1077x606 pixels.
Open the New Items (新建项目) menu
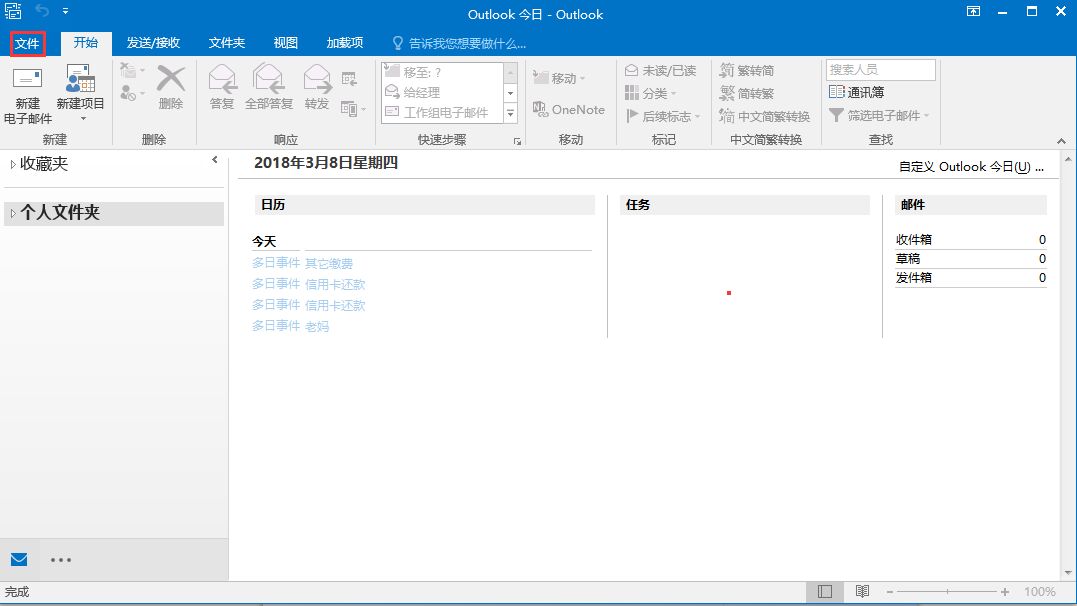coord(80,94)
